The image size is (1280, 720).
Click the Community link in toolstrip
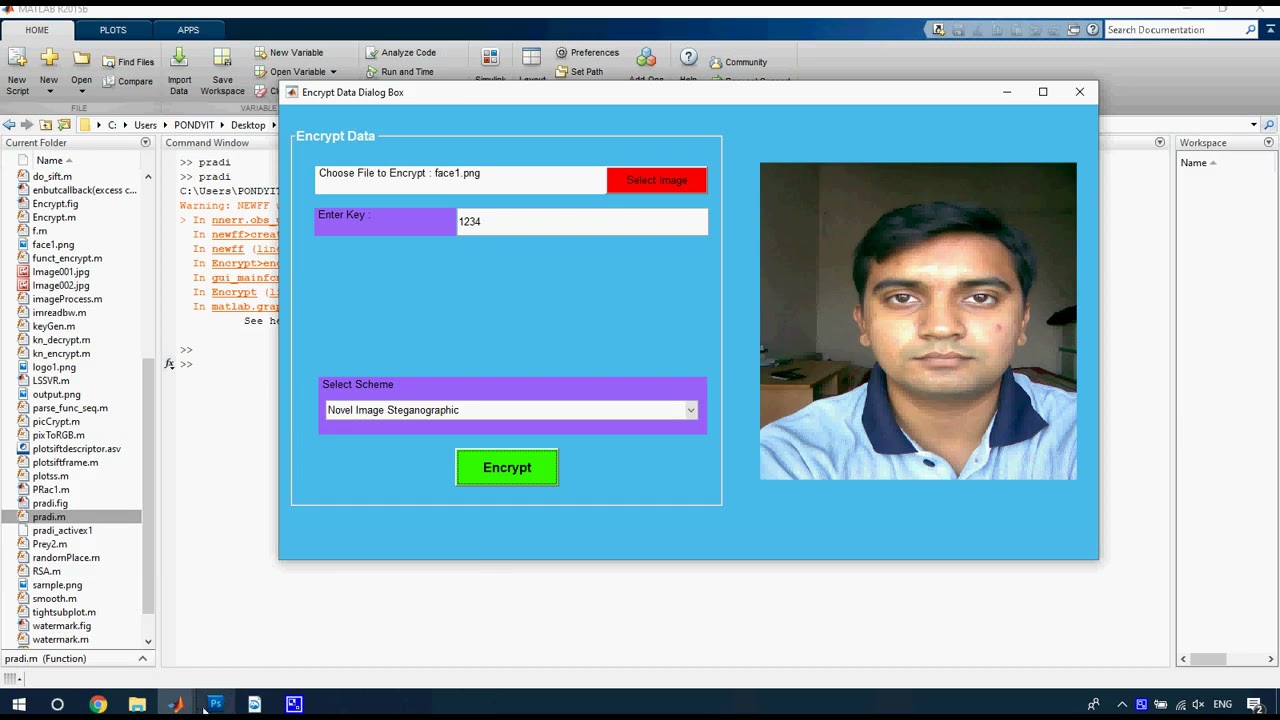coord(738,62)
